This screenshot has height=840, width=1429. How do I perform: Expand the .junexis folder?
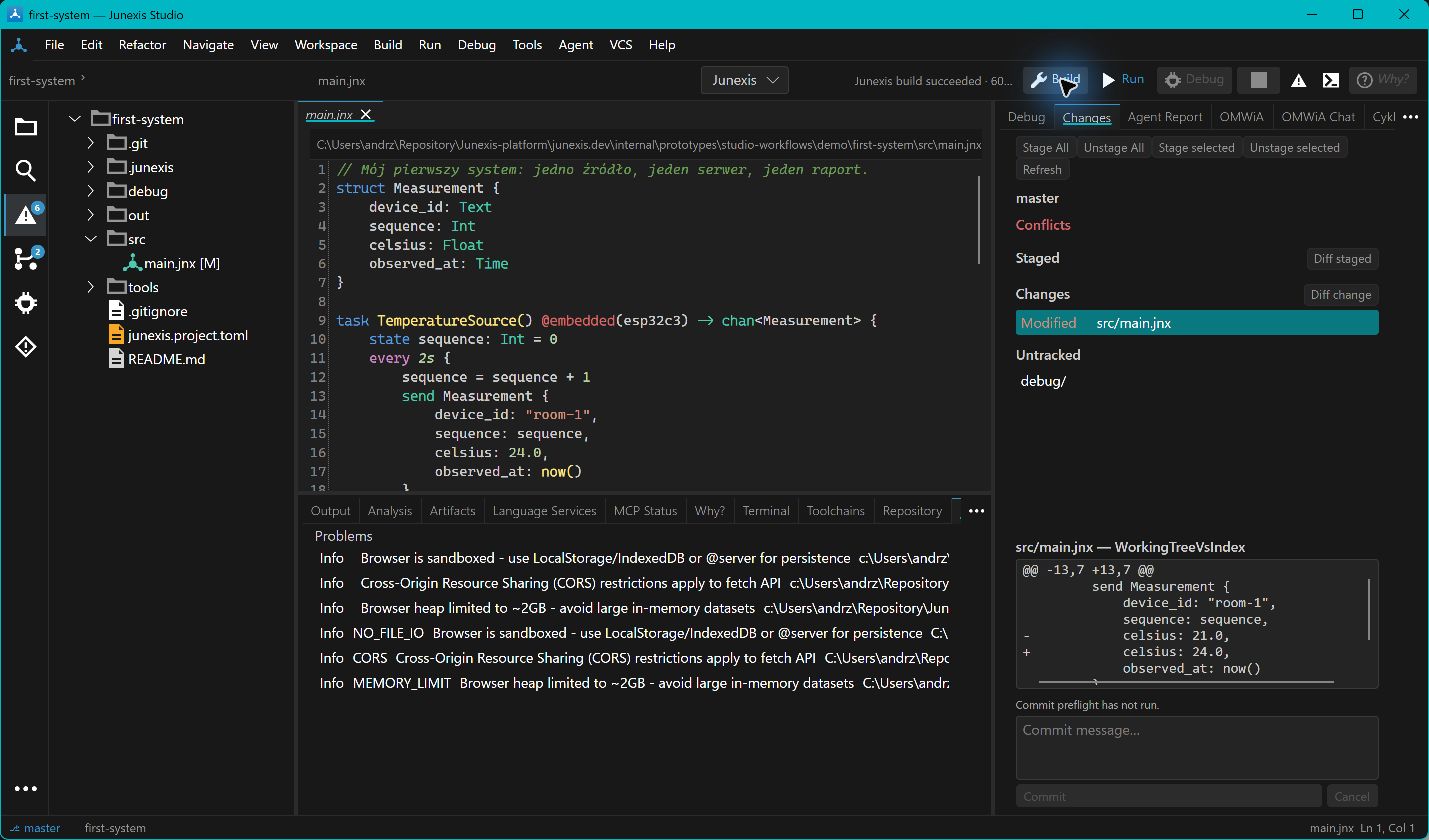pyautogui.click(x=91, y=167)
